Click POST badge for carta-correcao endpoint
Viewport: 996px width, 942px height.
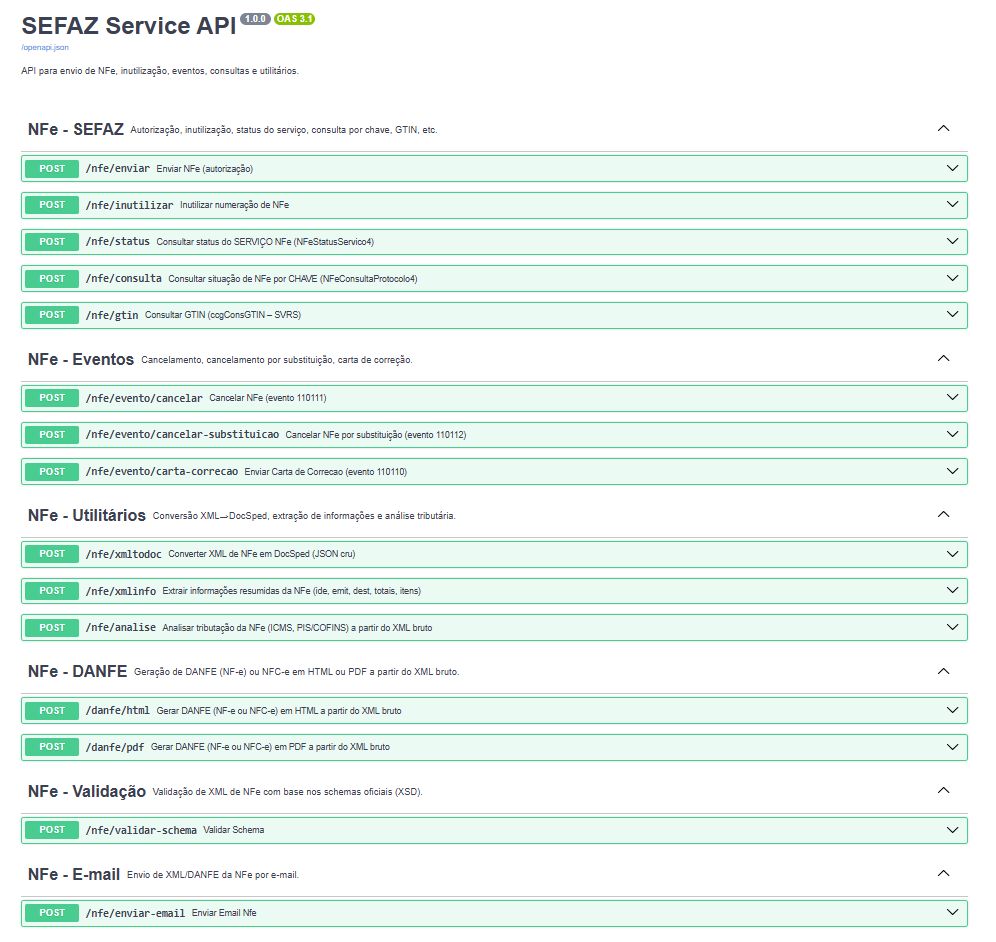52,471
